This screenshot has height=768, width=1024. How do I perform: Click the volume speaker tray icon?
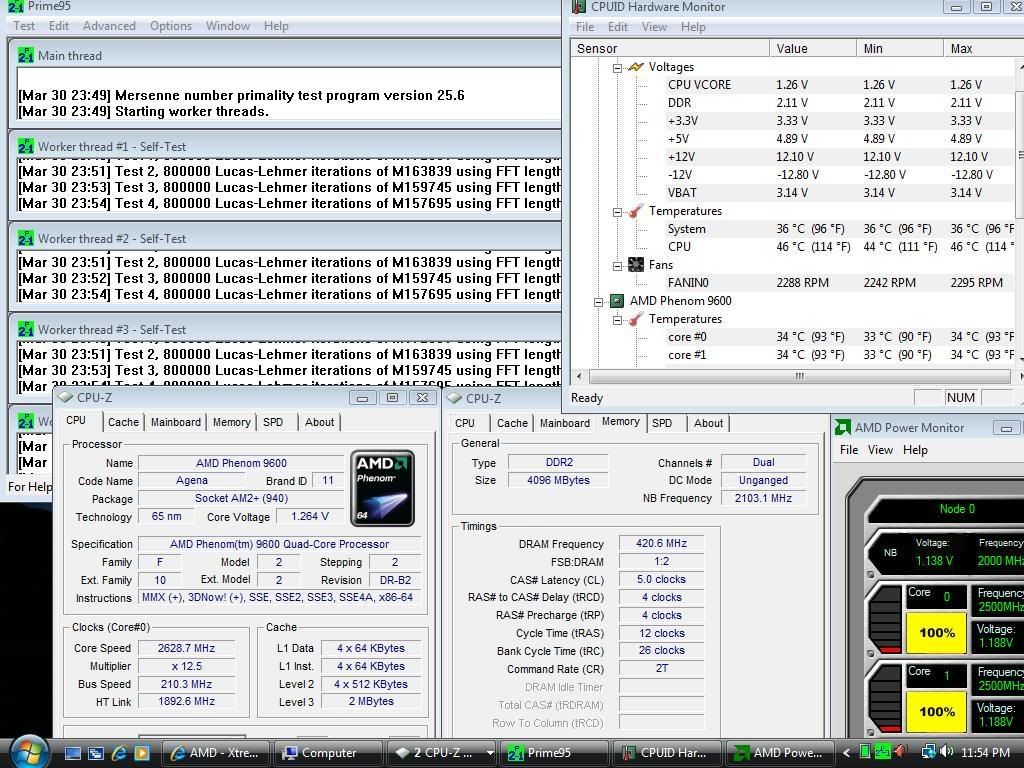948,752
